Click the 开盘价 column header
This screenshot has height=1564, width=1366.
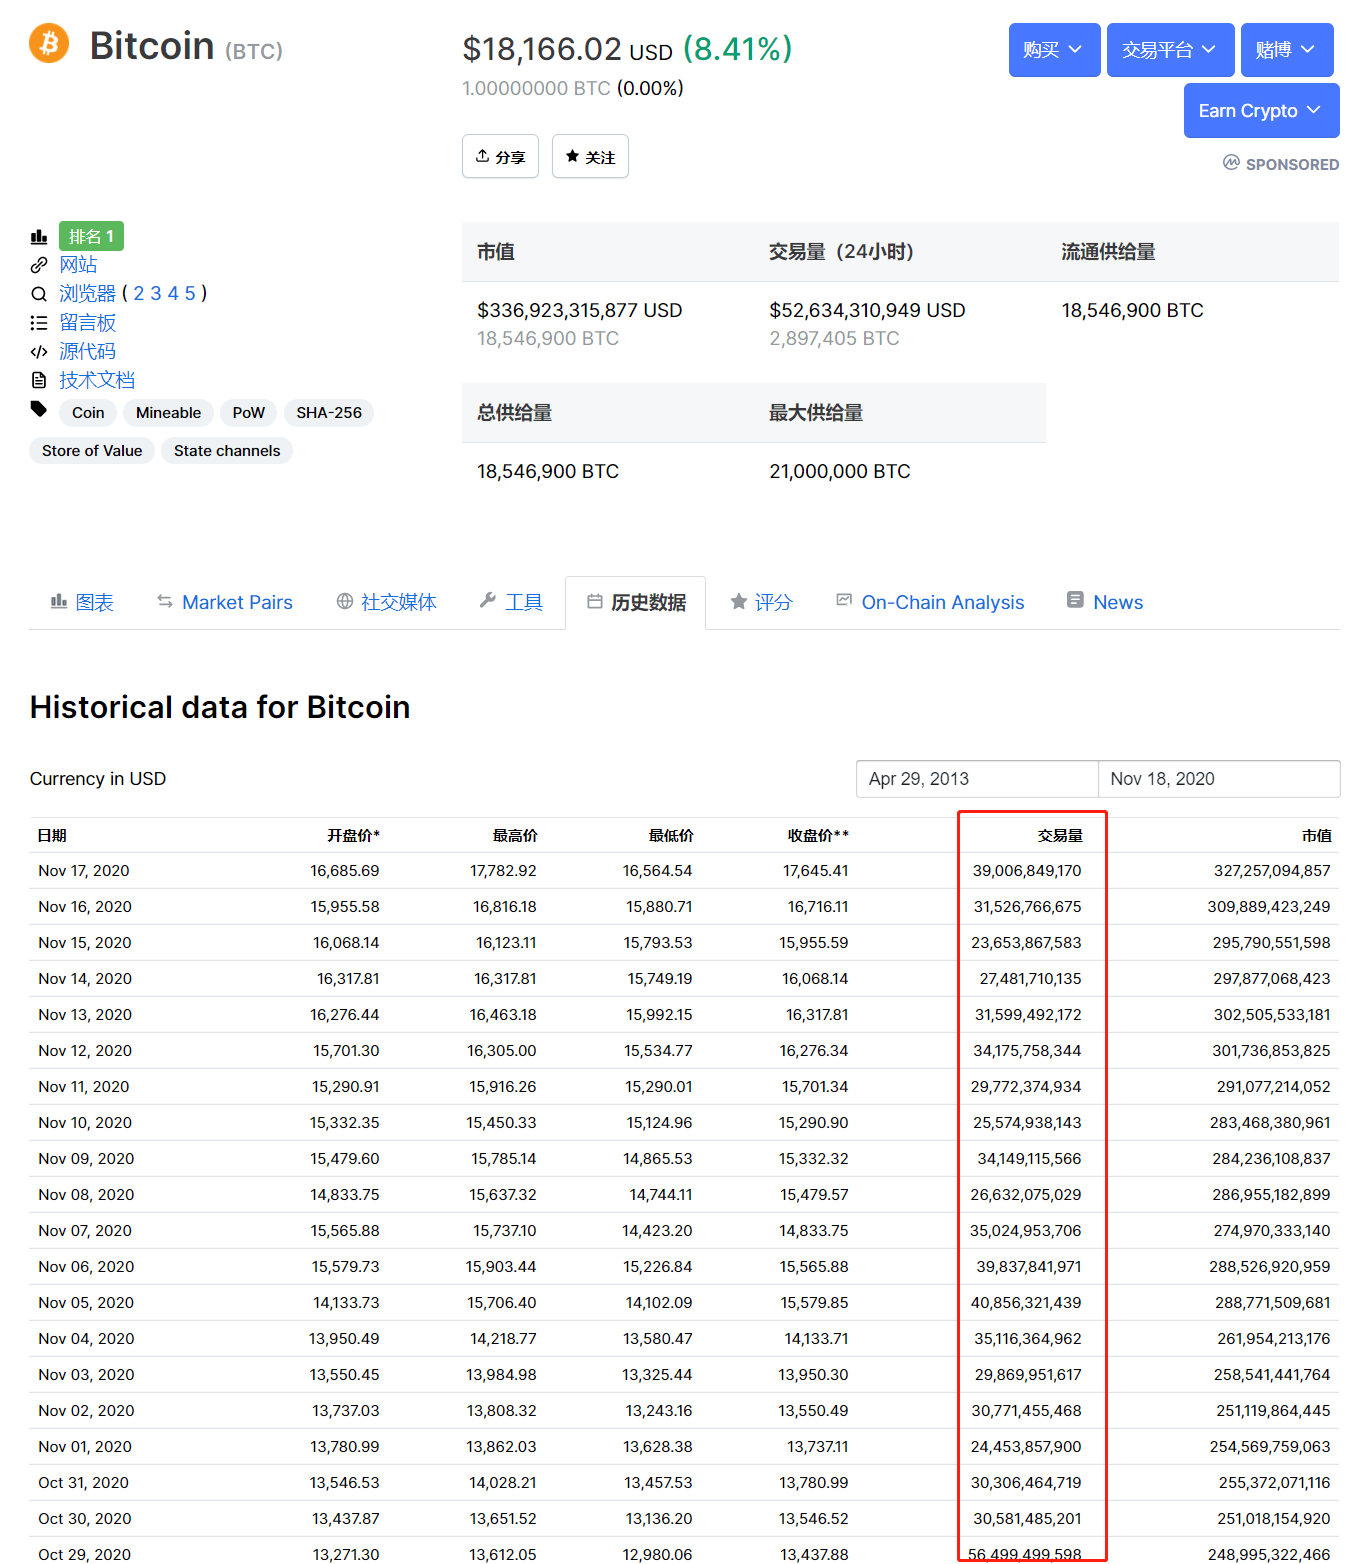pyautogui.click(x=353, y=836)
